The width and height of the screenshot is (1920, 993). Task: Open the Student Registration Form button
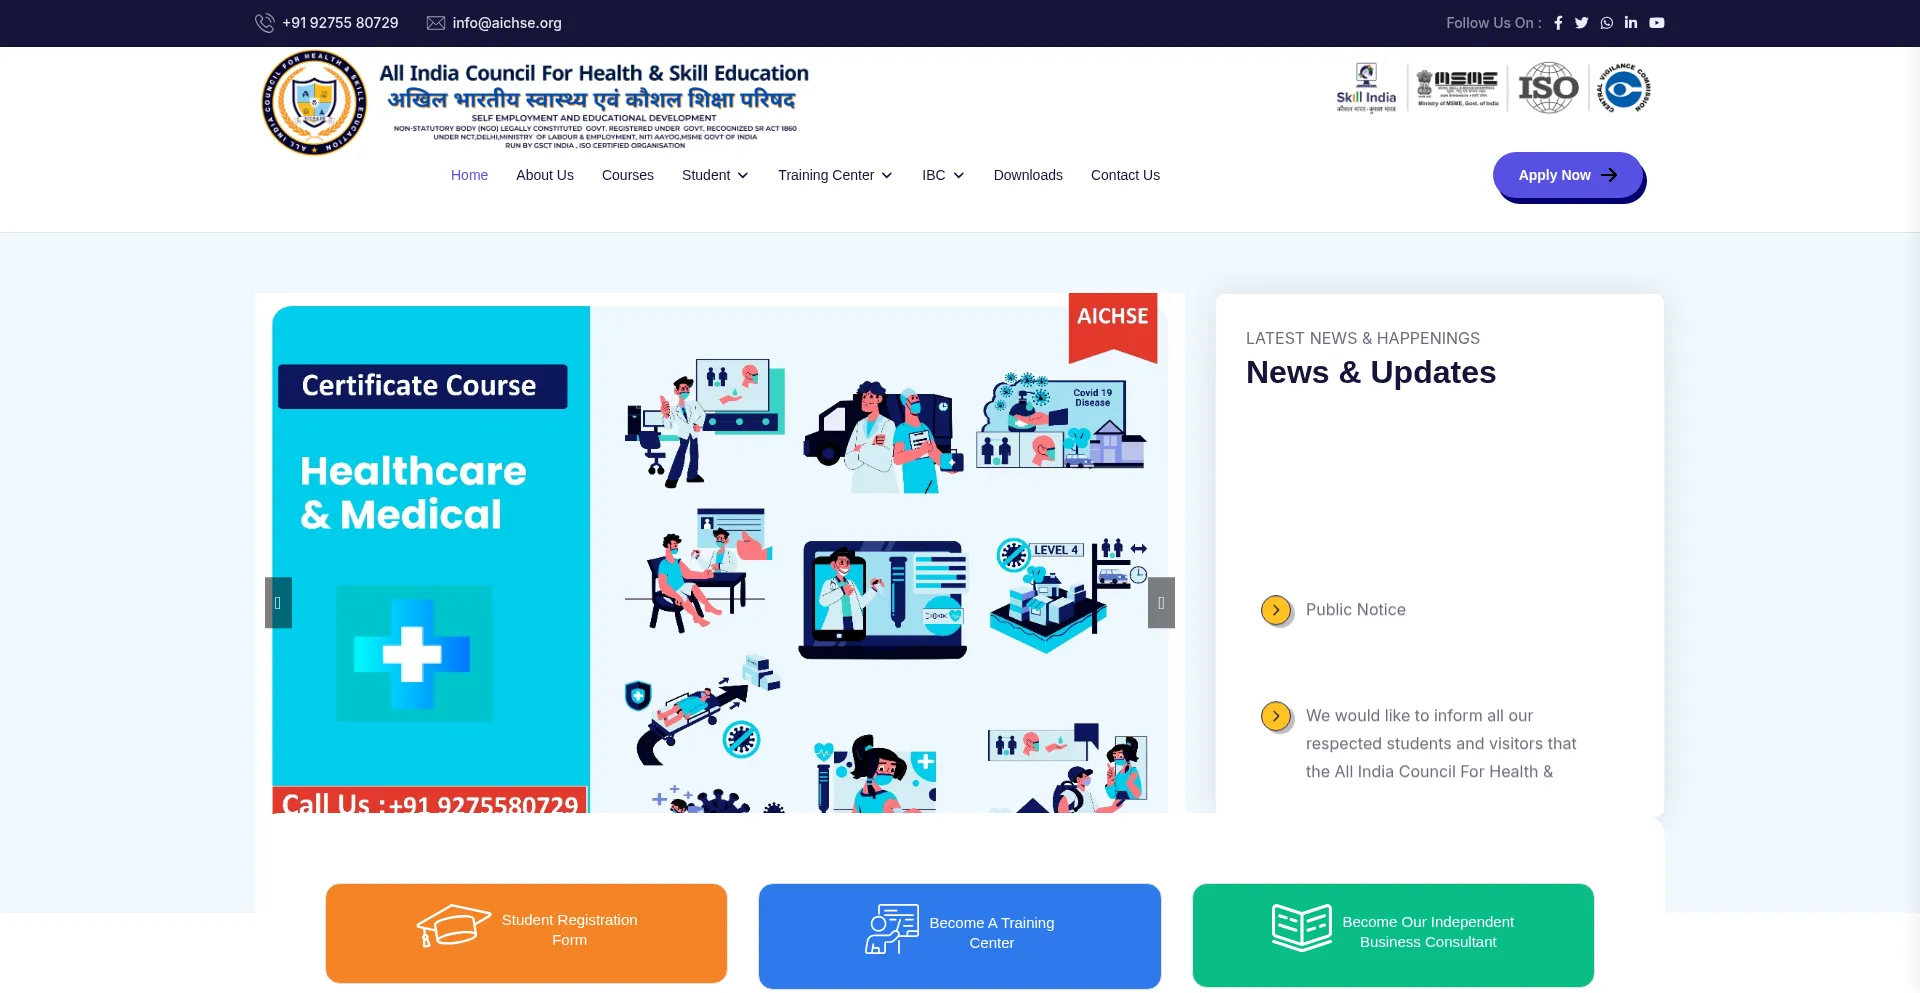pyautogui.click(x=526, y=932)
